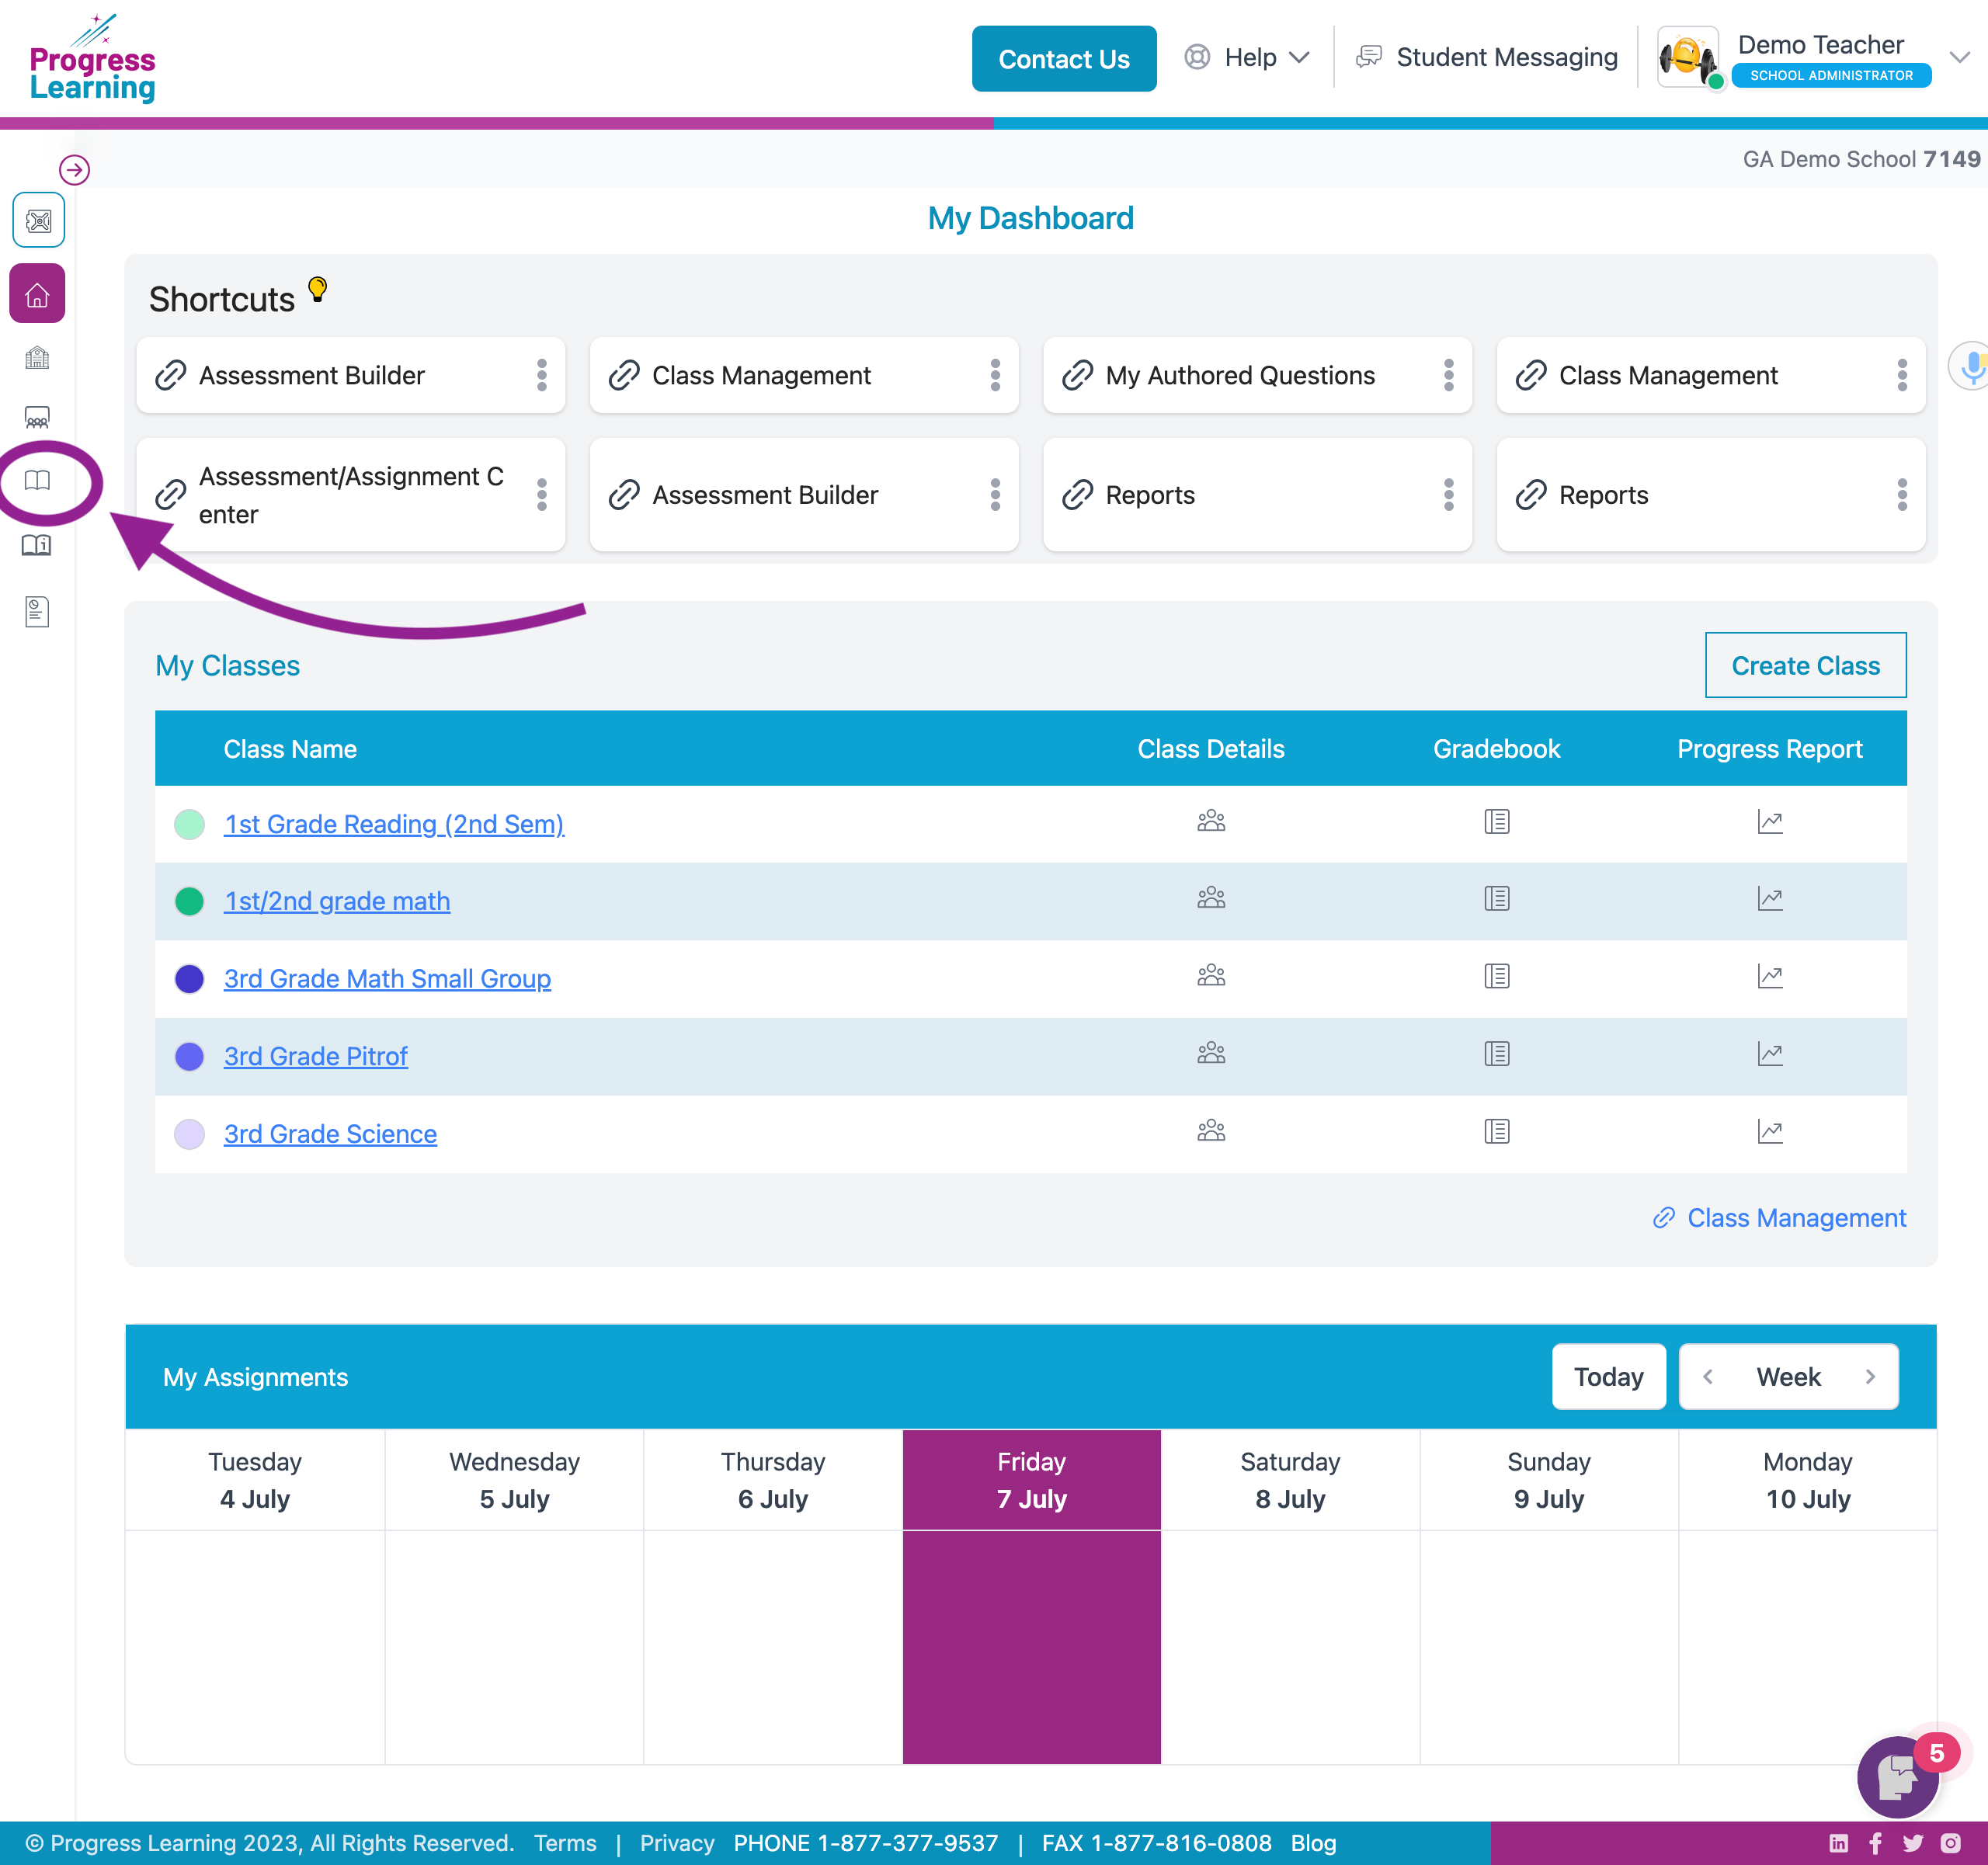Expand the Demo Teacher account menu
Viewport: 1988px width, 1865px height.
1958,58
